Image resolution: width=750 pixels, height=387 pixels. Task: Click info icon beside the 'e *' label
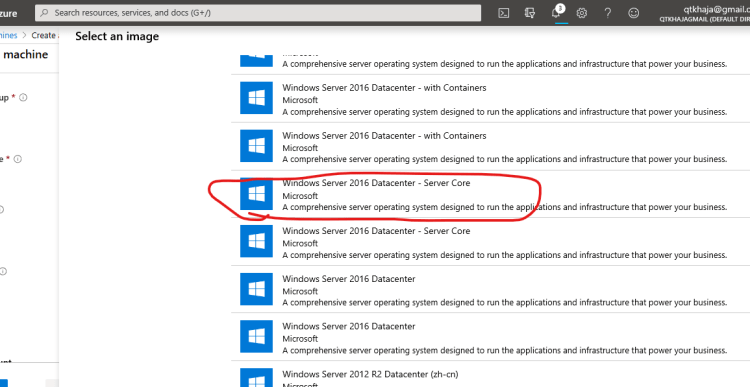pos(18,159)
